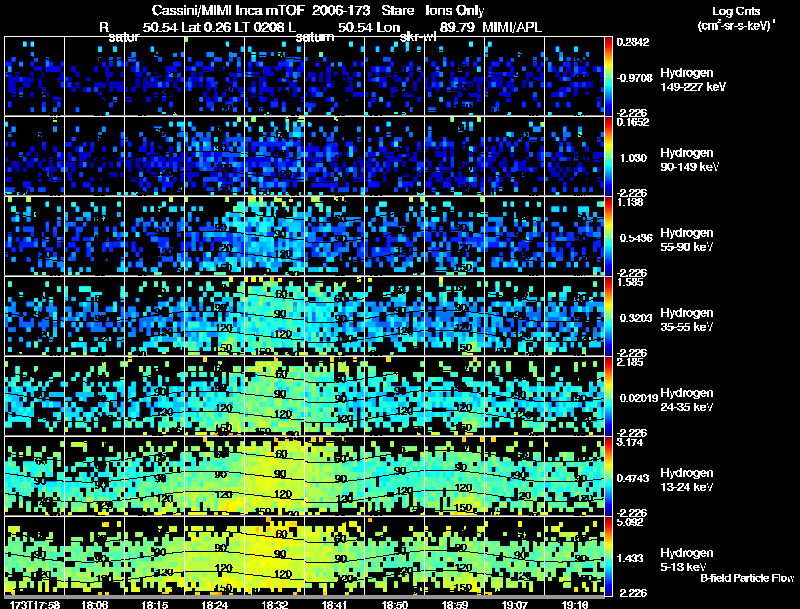Viewport: 800px width, 609px height.
Task: Click the '18:50' time axis label
Action: (x=395, y=604)
